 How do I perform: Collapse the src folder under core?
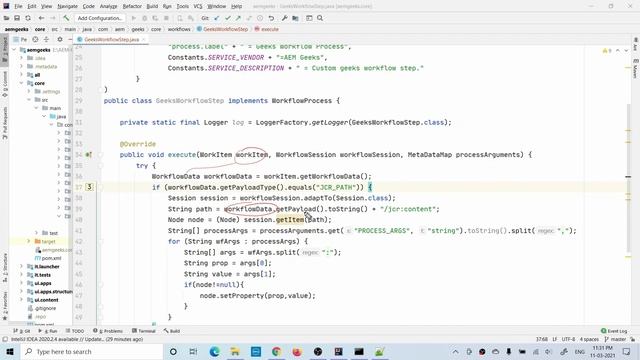[29, 100]
